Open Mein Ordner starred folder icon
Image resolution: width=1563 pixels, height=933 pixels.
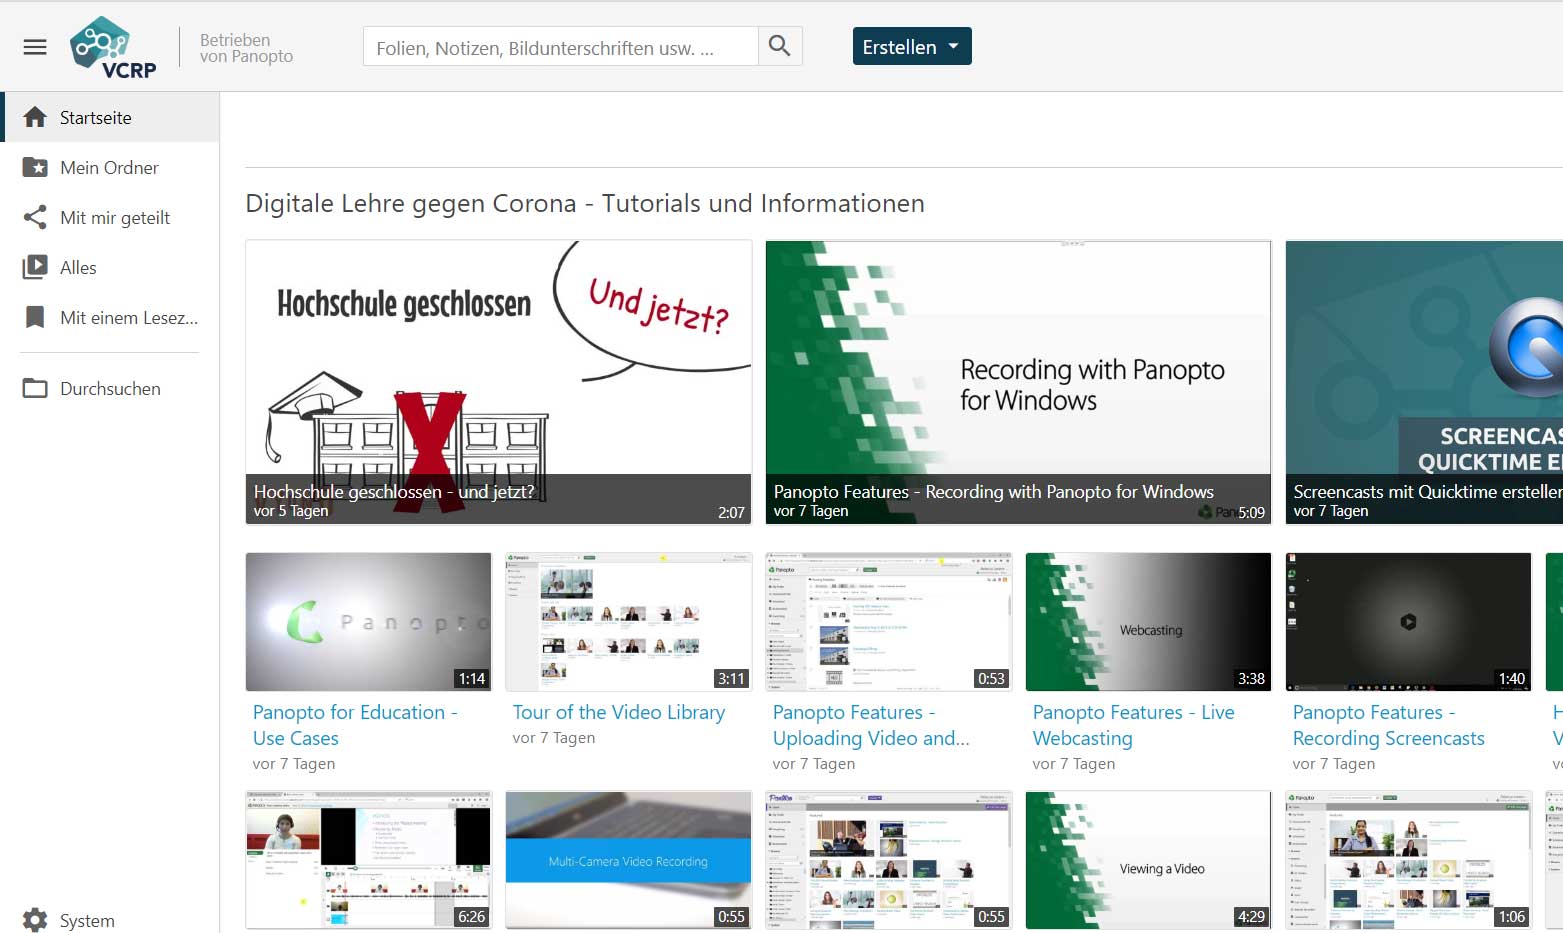coord(35,167)
